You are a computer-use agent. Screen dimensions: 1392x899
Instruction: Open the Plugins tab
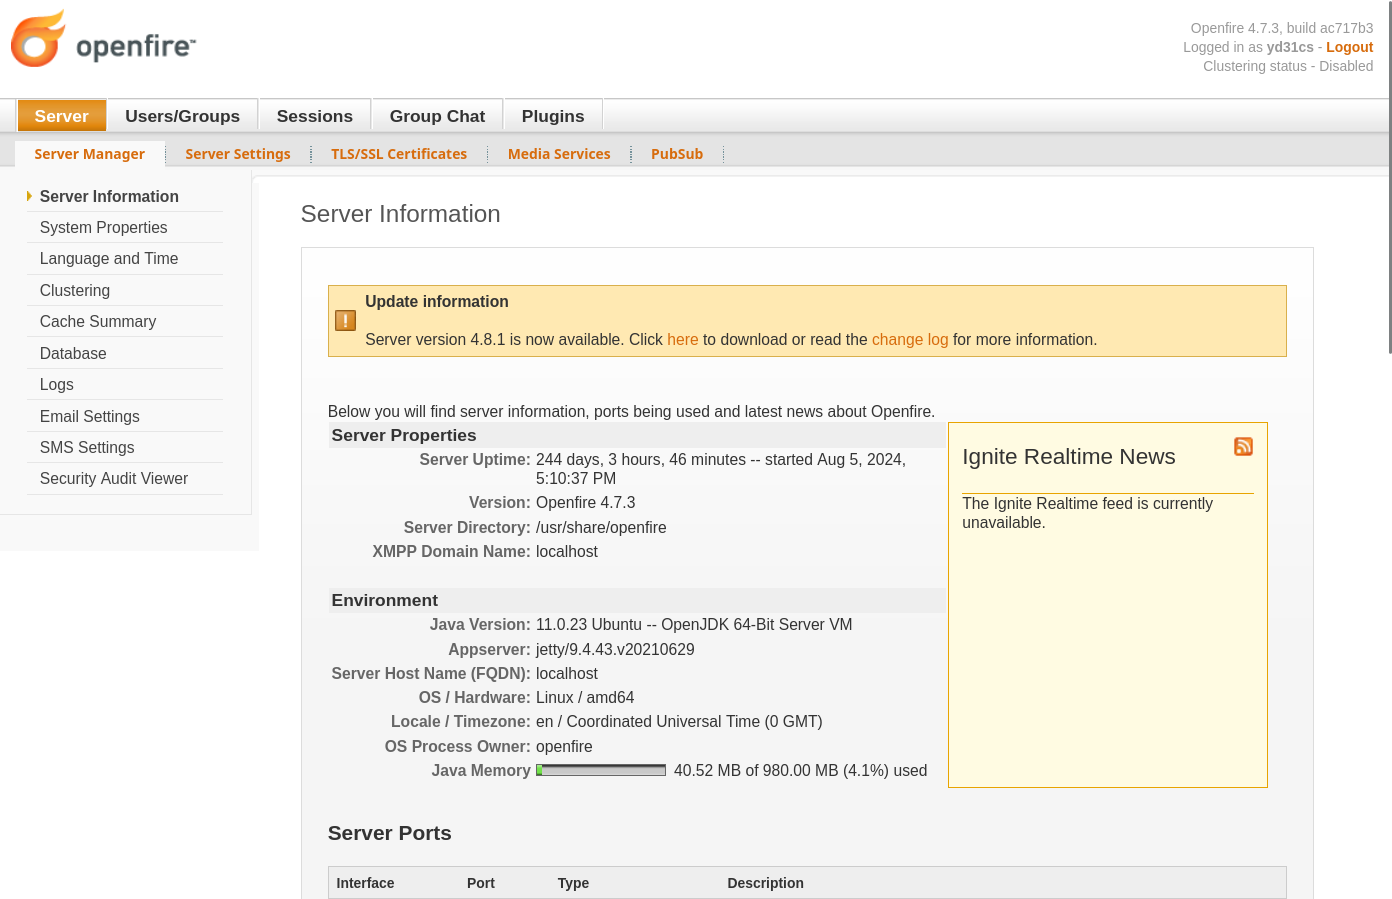(553, 116)
